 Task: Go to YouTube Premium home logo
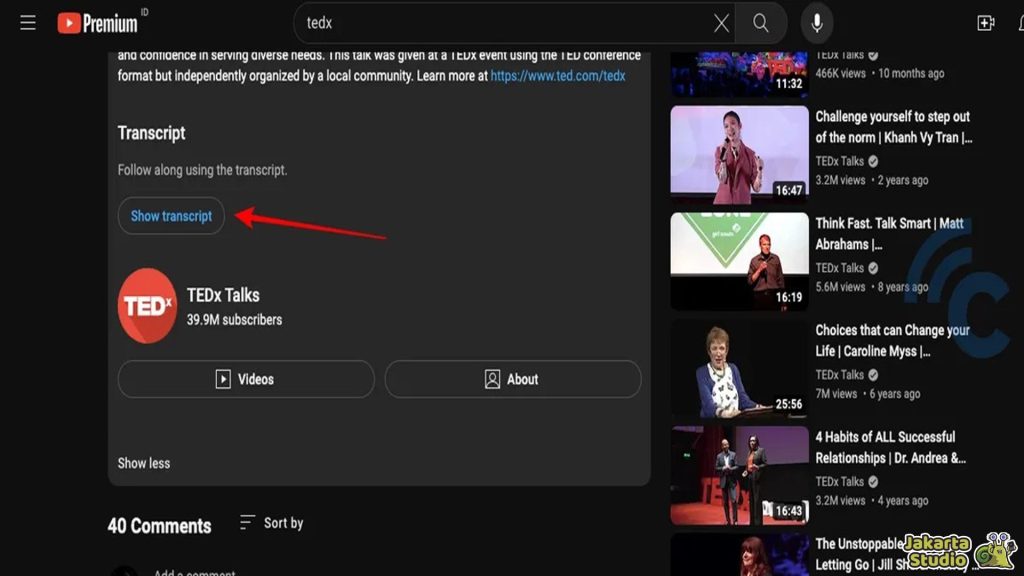(98, 24)
